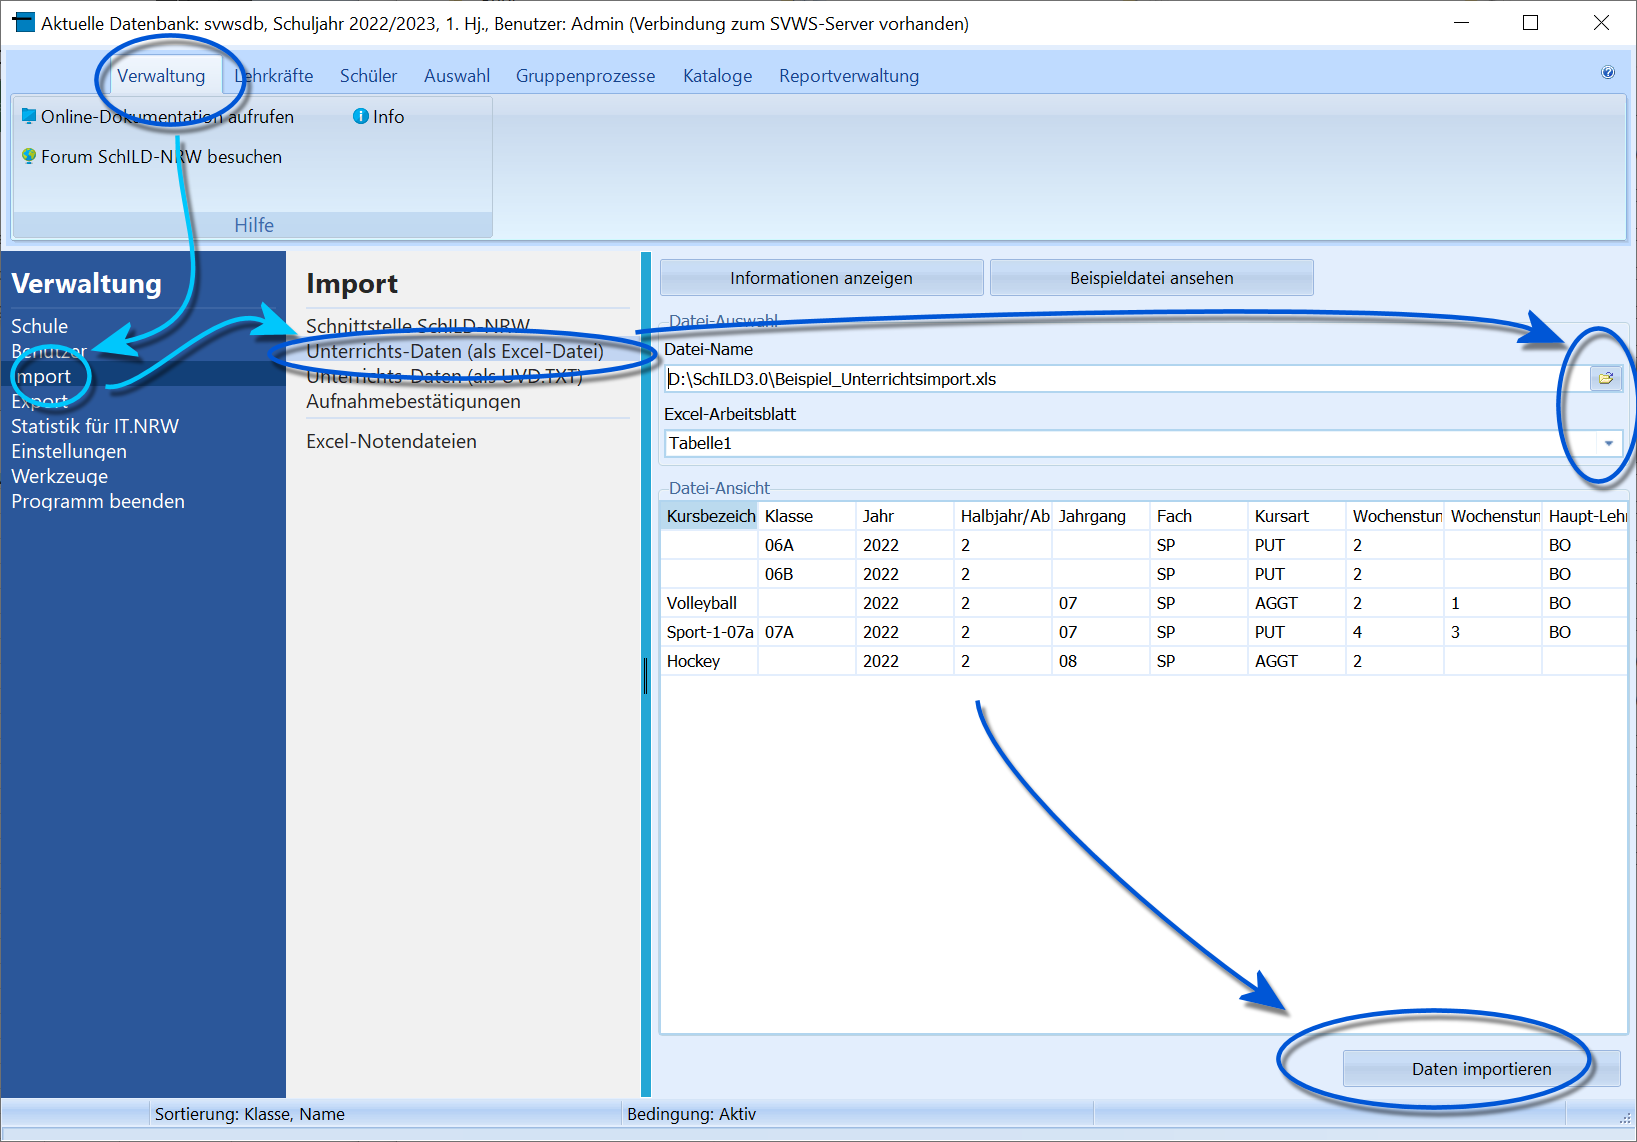Click the Fach column header
Image resolution: width=1637 pixels, height=1142 pixels.
point(1199,516)
